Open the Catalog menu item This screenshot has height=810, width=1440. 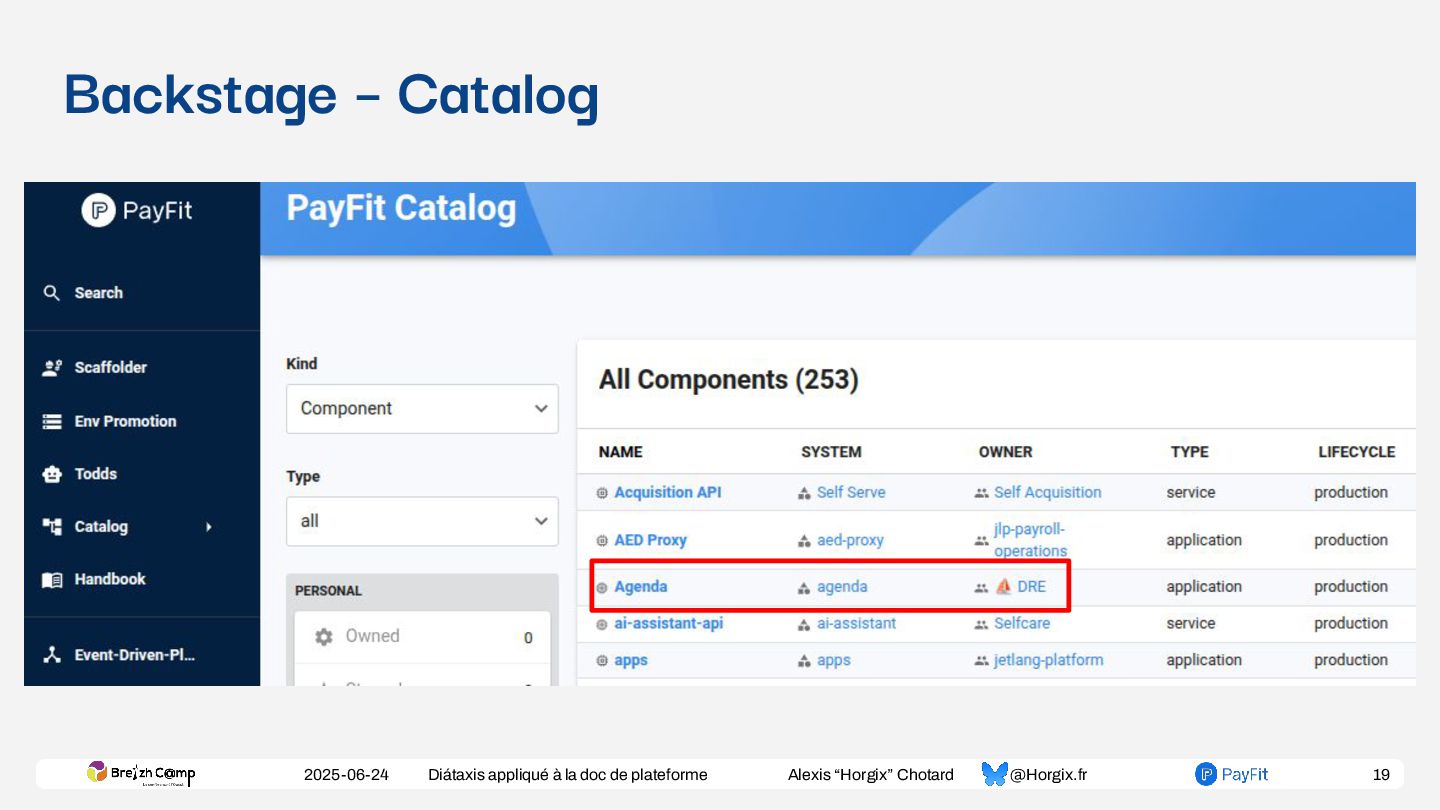pos(101,526)
